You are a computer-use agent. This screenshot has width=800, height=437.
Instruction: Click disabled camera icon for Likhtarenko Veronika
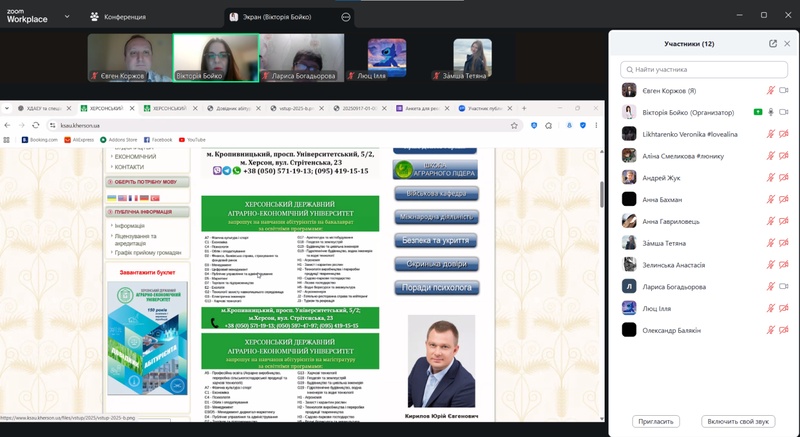tap(784, 134)
